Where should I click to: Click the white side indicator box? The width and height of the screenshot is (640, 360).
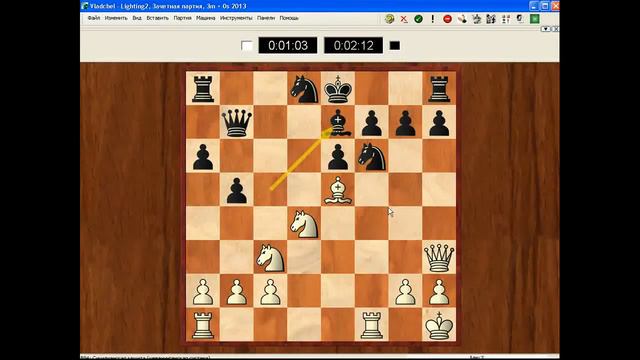(247, 46)
